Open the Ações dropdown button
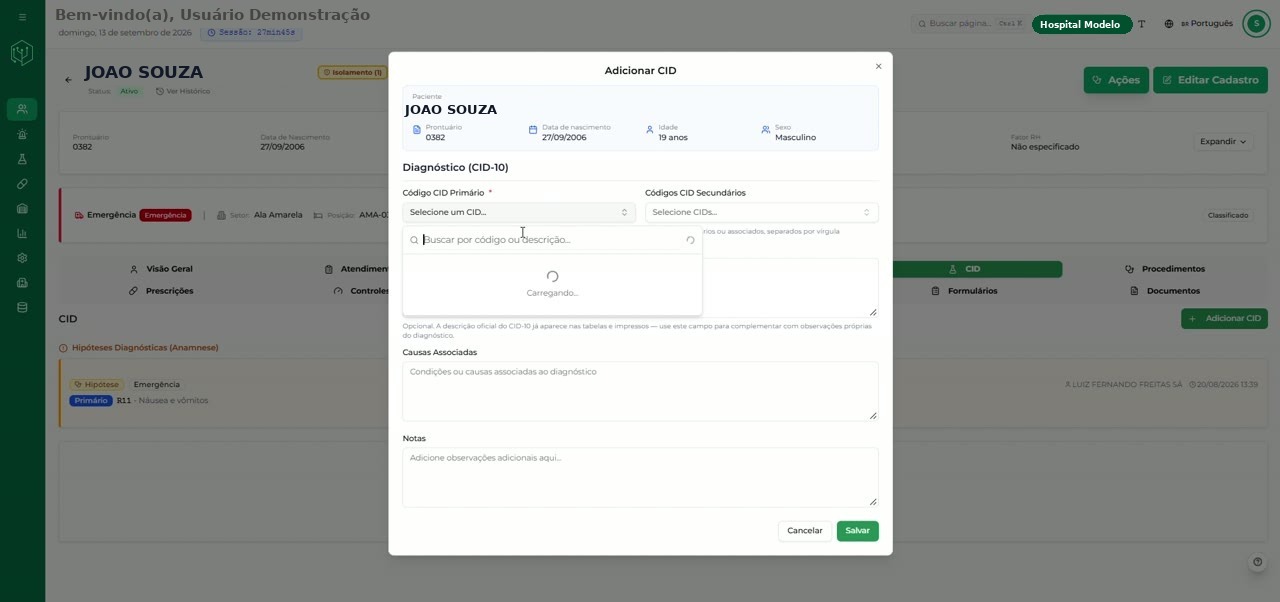Screen dimensions: 1280x602 (1116, 80)
